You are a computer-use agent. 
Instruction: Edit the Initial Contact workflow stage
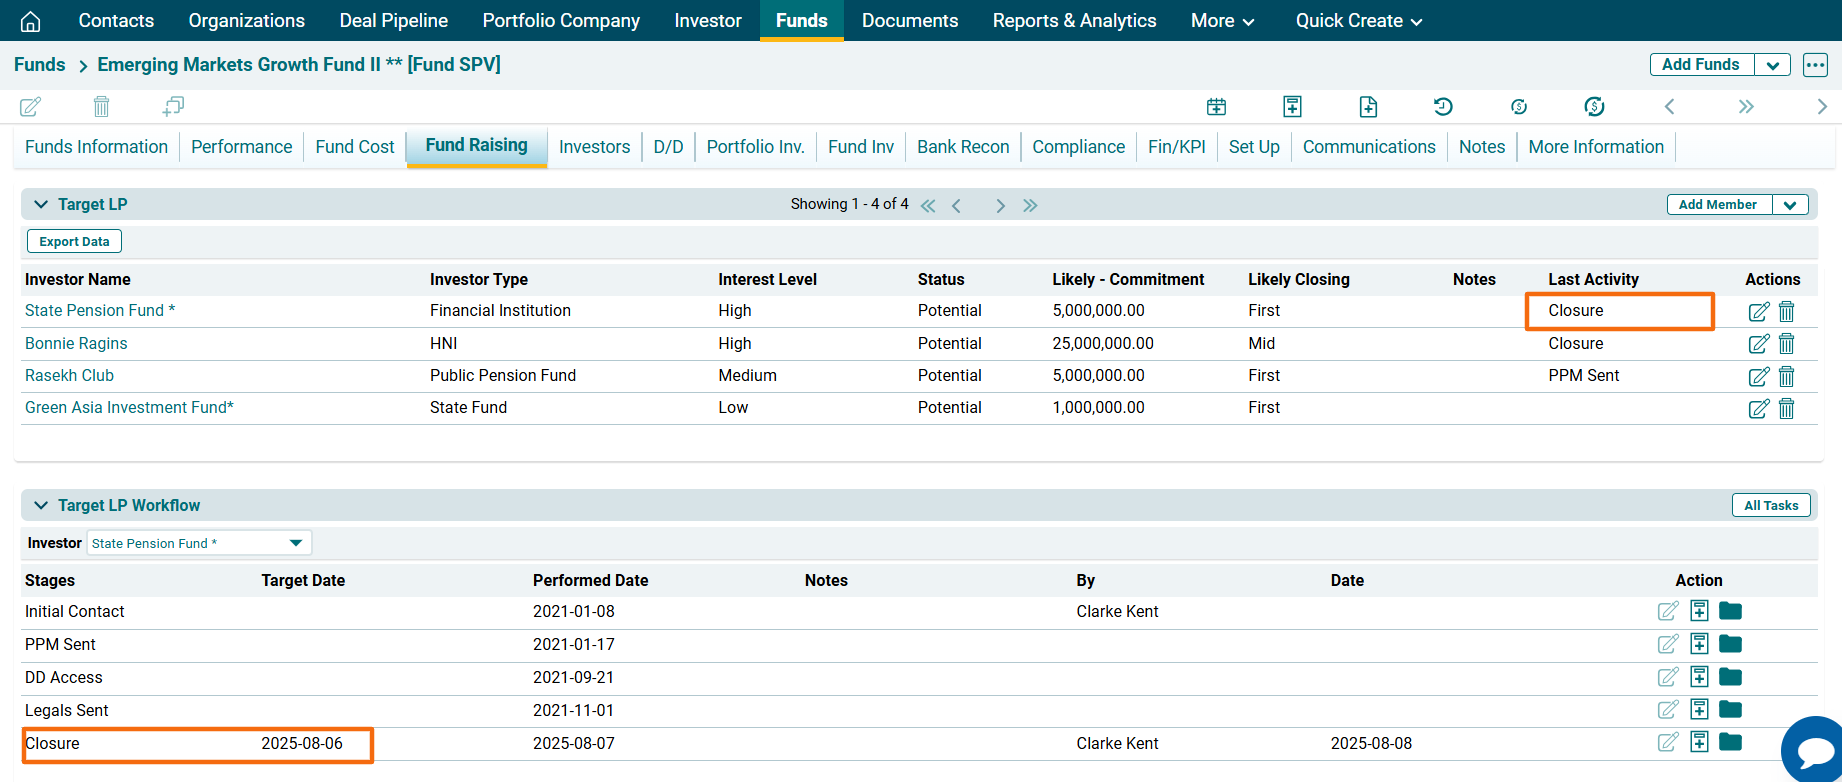click(x=1668, y=611)
